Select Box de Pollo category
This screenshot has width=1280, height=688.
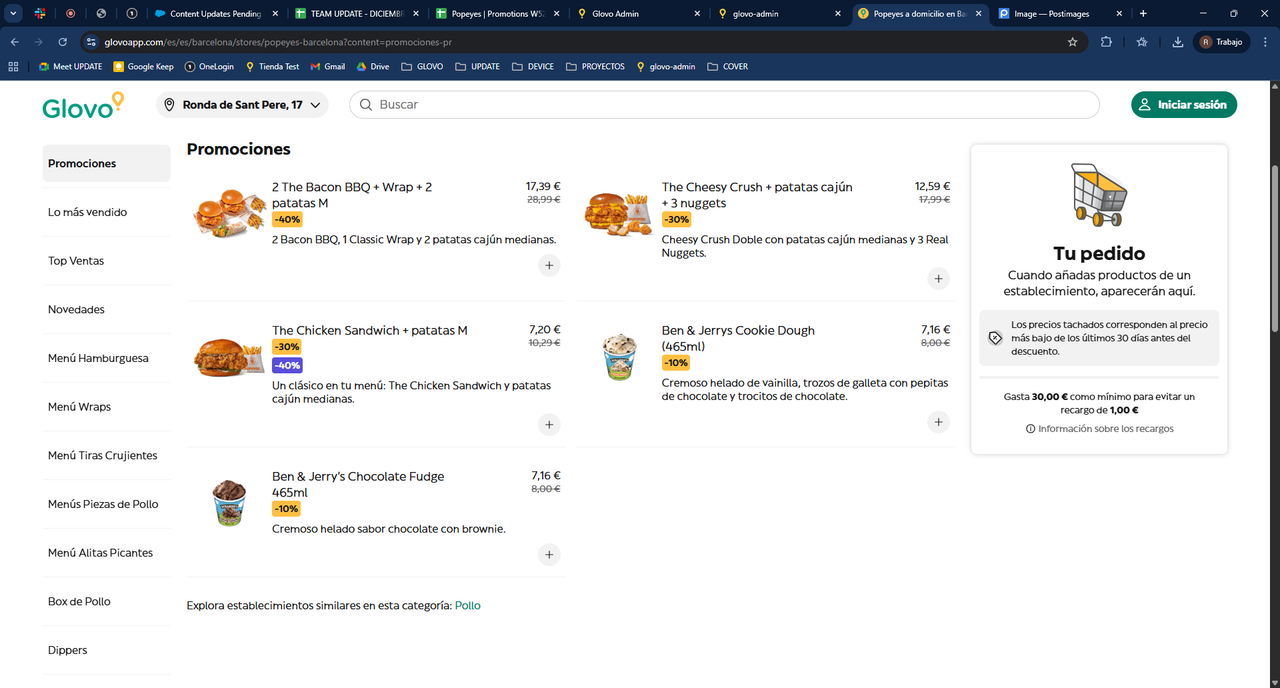(x=106, y=602)
